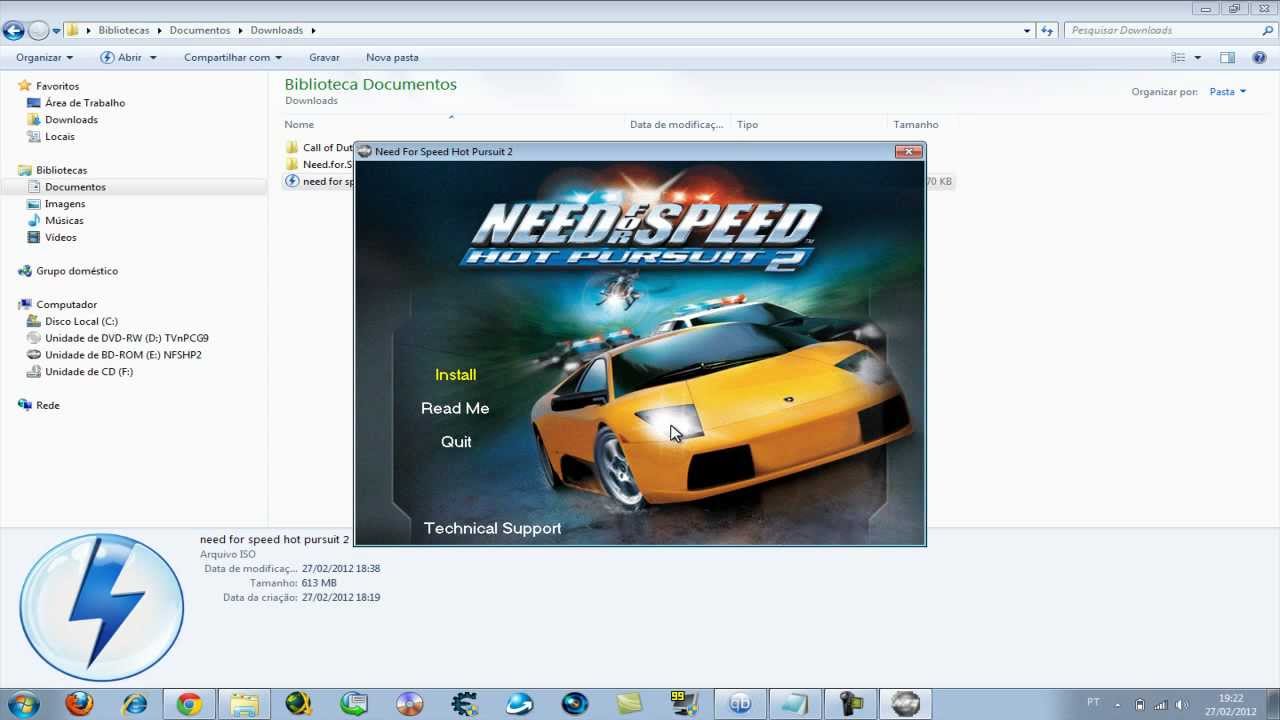Screen dimensions: 1280x720
Task: Close the Need For Speed Hot Pursuit 2 window
Action: pyautogui.click(x=908, y=151)
